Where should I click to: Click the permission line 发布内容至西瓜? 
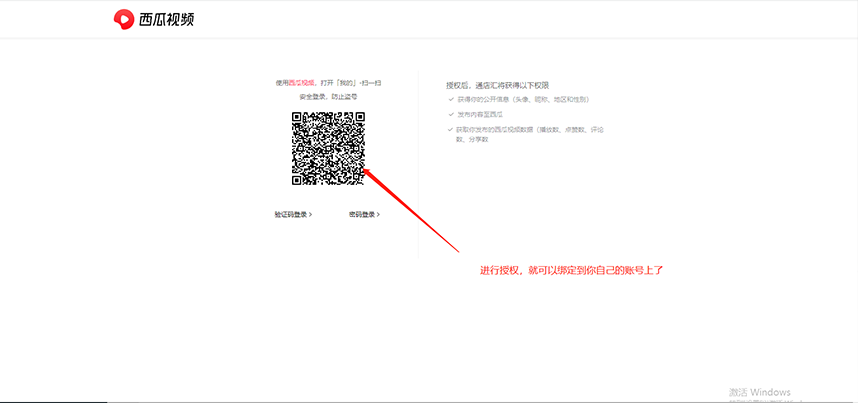(480, 115)
